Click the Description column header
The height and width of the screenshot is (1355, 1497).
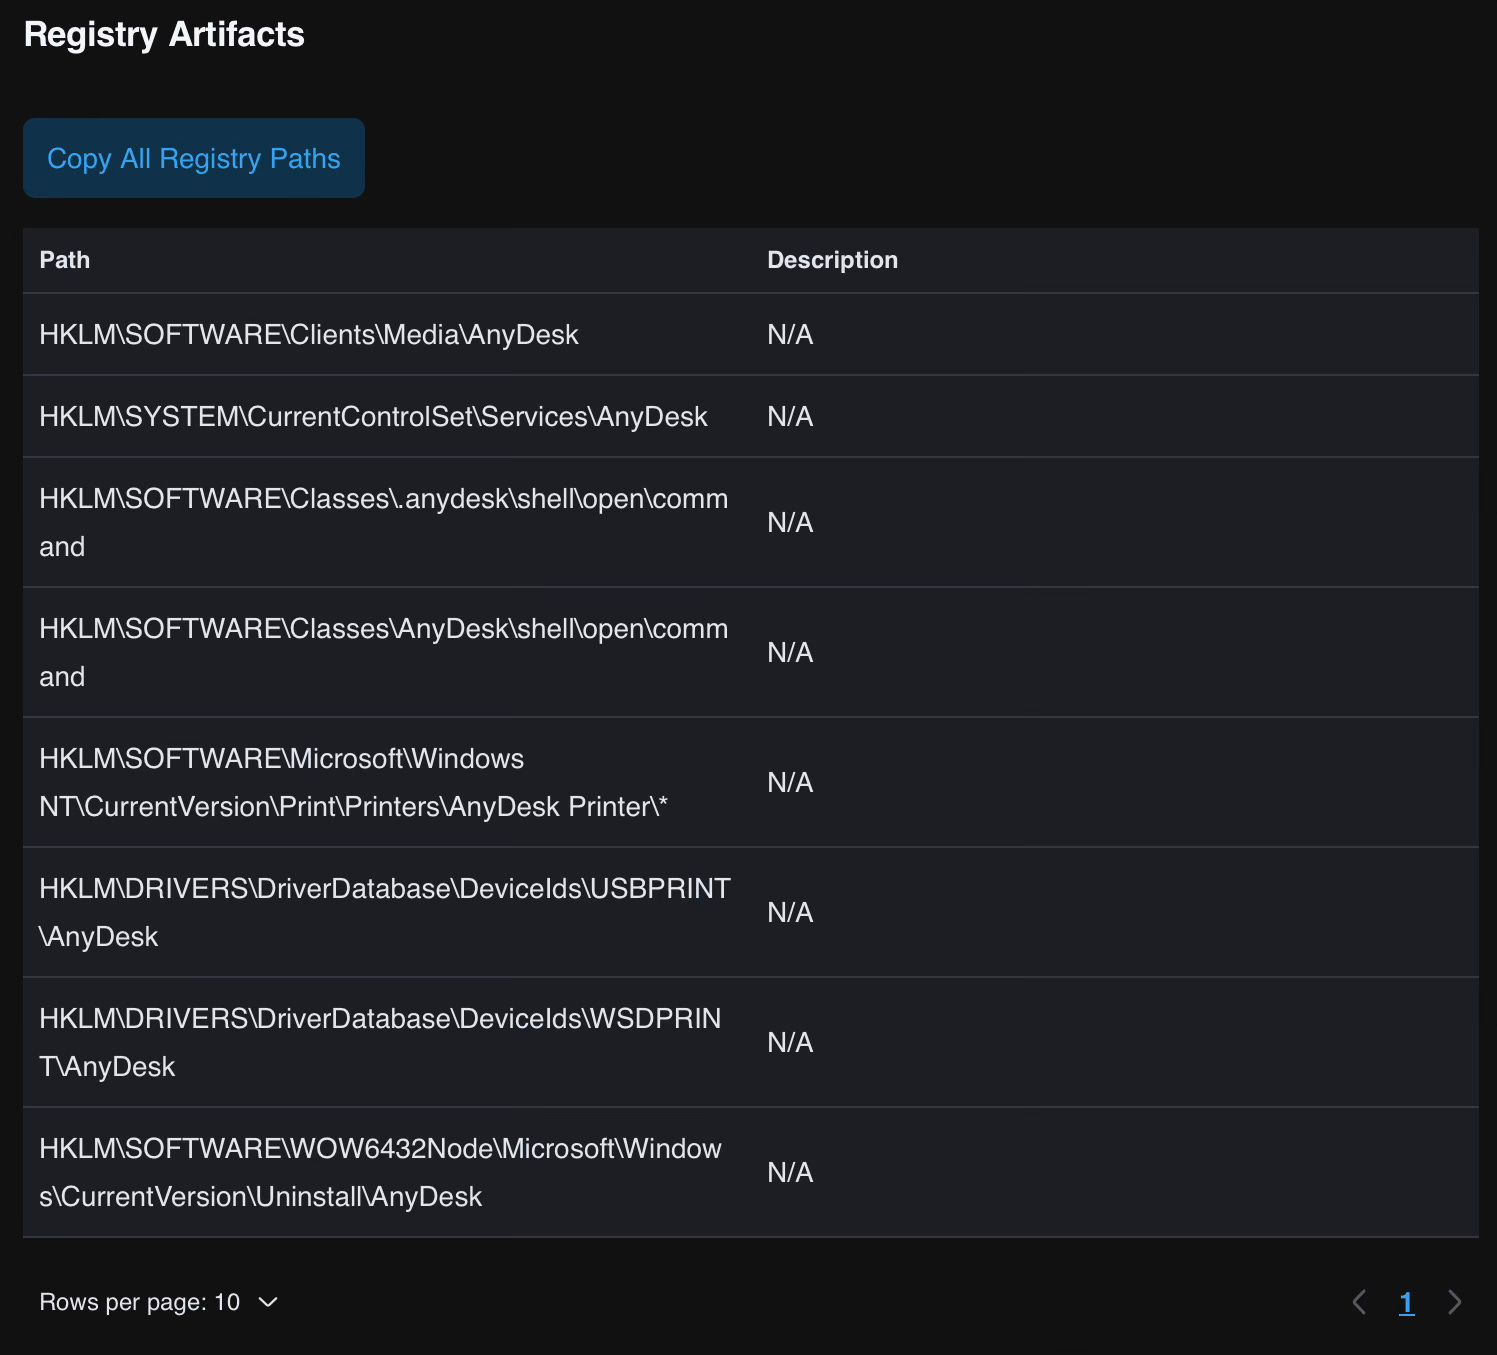tap(832, 260)
